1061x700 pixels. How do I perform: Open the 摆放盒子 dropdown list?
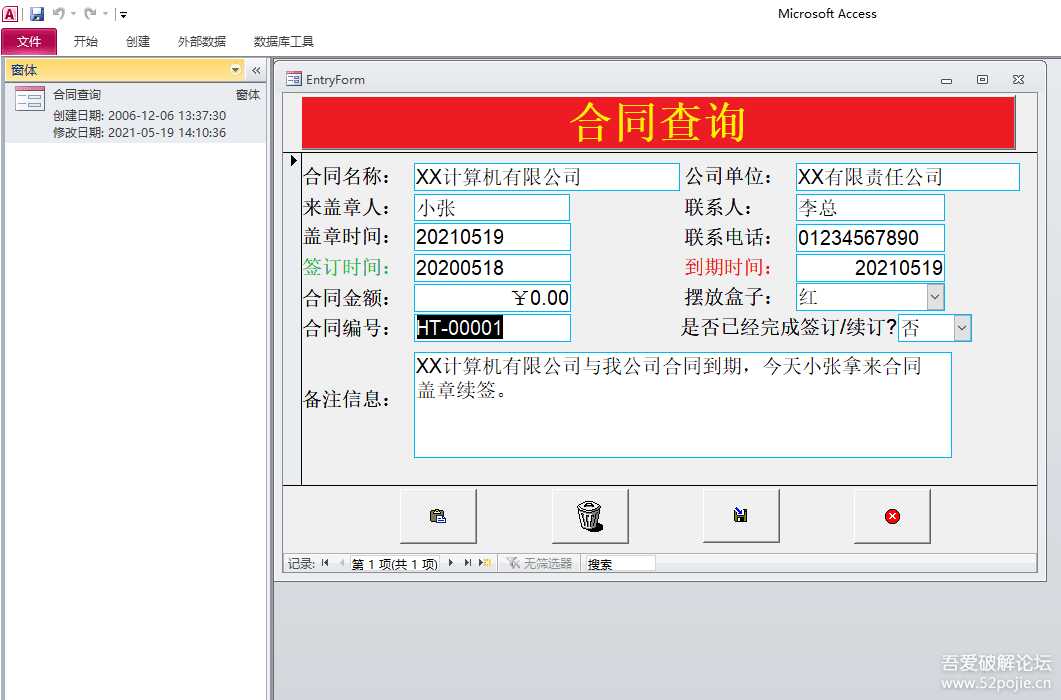point(935,297)
